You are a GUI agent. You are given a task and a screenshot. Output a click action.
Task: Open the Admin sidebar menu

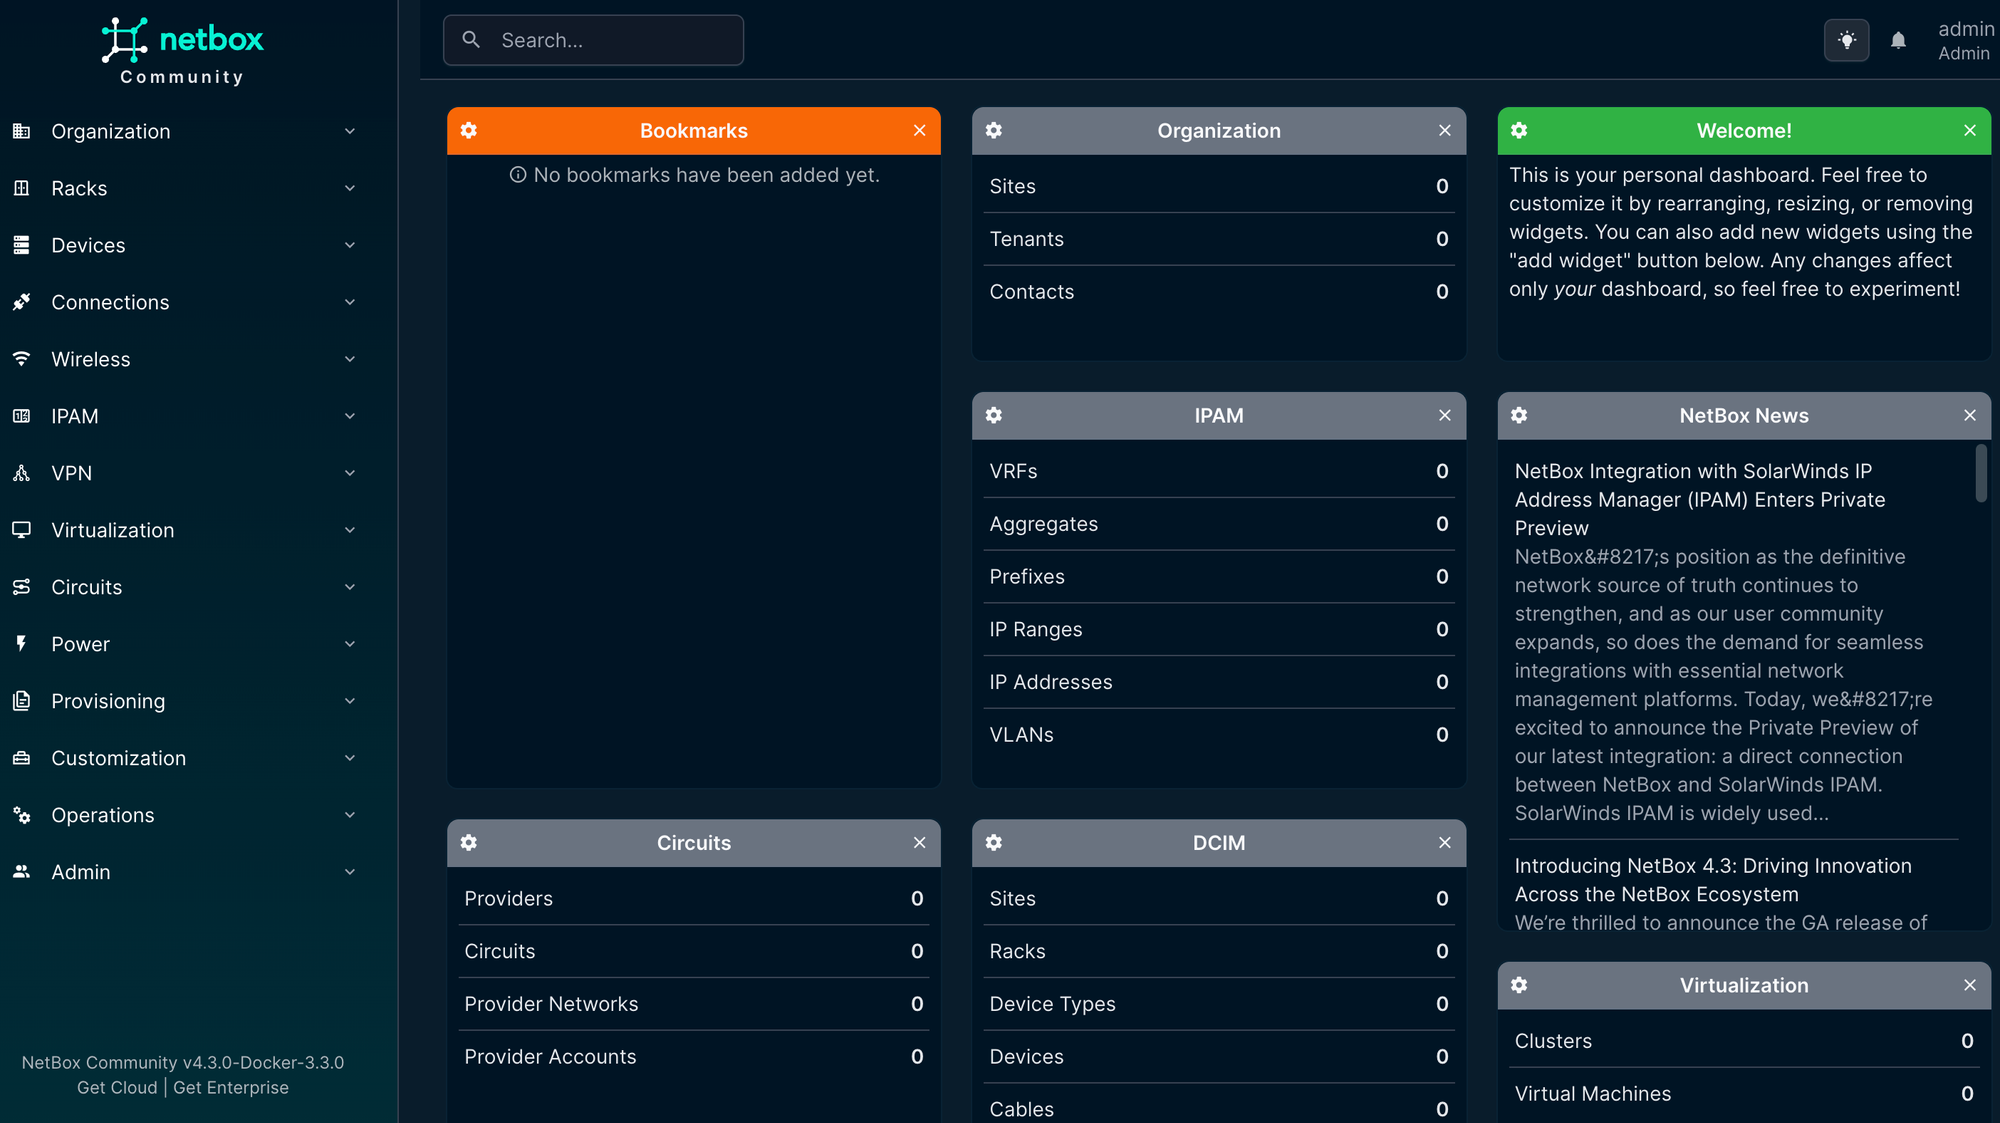click(x=185, y=872)
